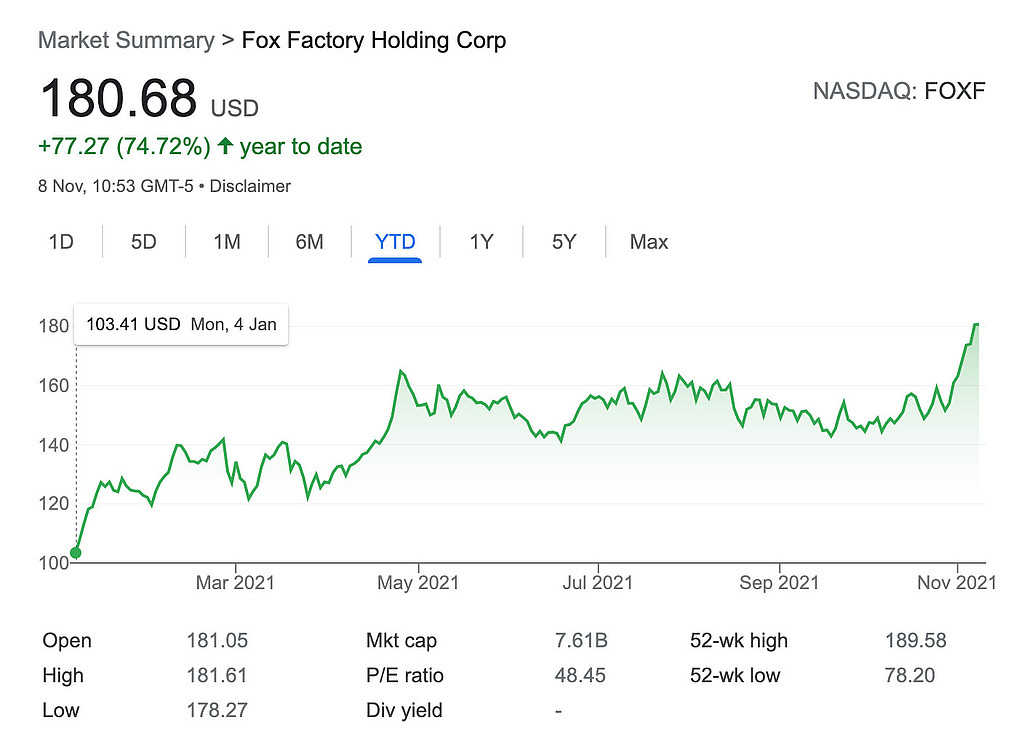Select the 1M chart range

pos(227,242)
